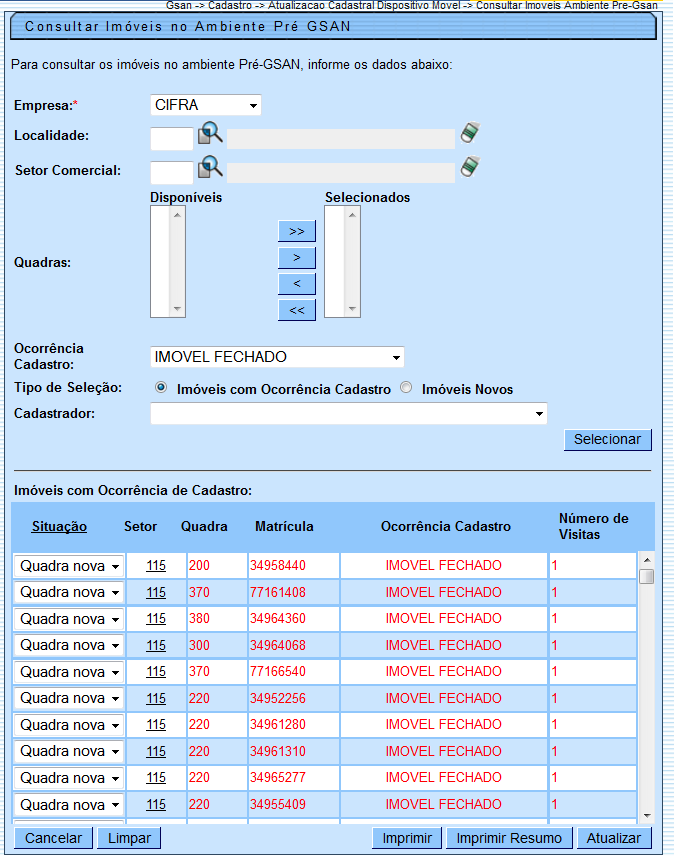
Task: Select Imóveis com Ocorrência Cadastro radio option
Action: [161, 388]
